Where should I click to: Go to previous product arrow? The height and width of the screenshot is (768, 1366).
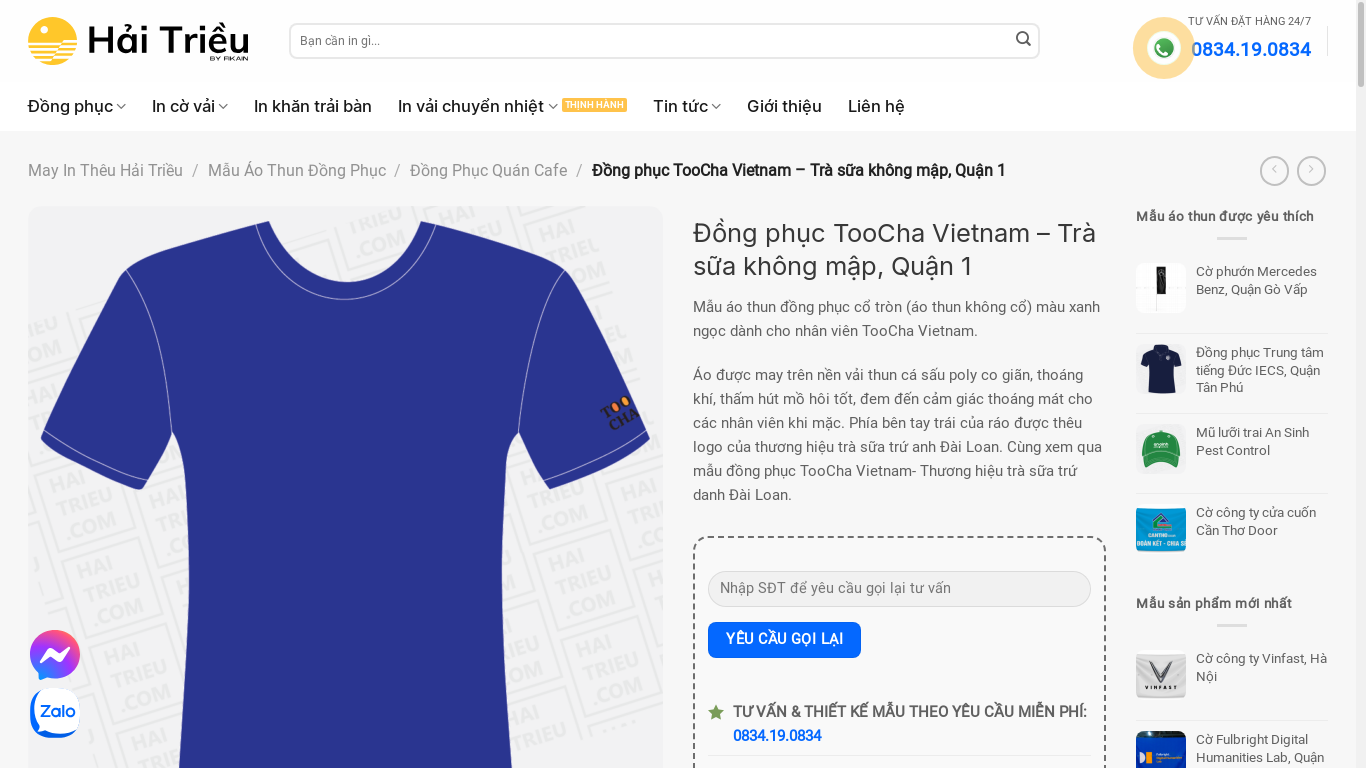click(x=1274, y=171)
